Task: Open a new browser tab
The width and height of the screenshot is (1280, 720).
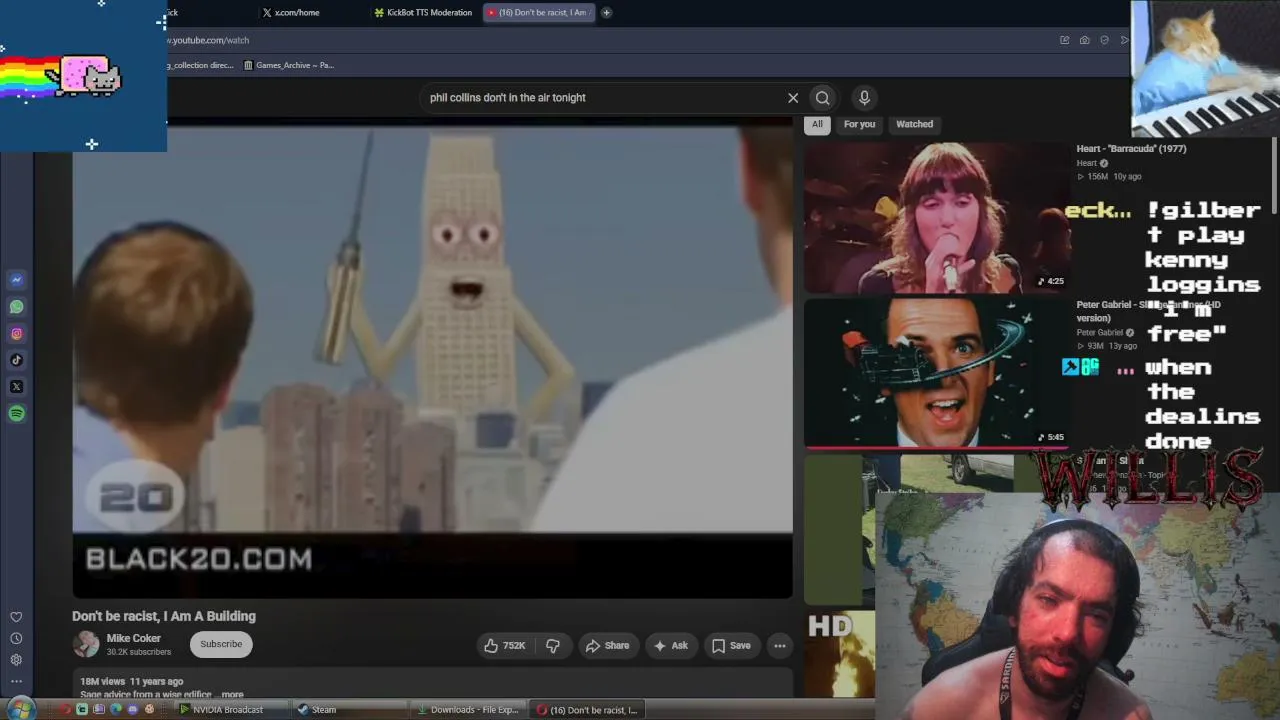Action: [x=606, y=13]
